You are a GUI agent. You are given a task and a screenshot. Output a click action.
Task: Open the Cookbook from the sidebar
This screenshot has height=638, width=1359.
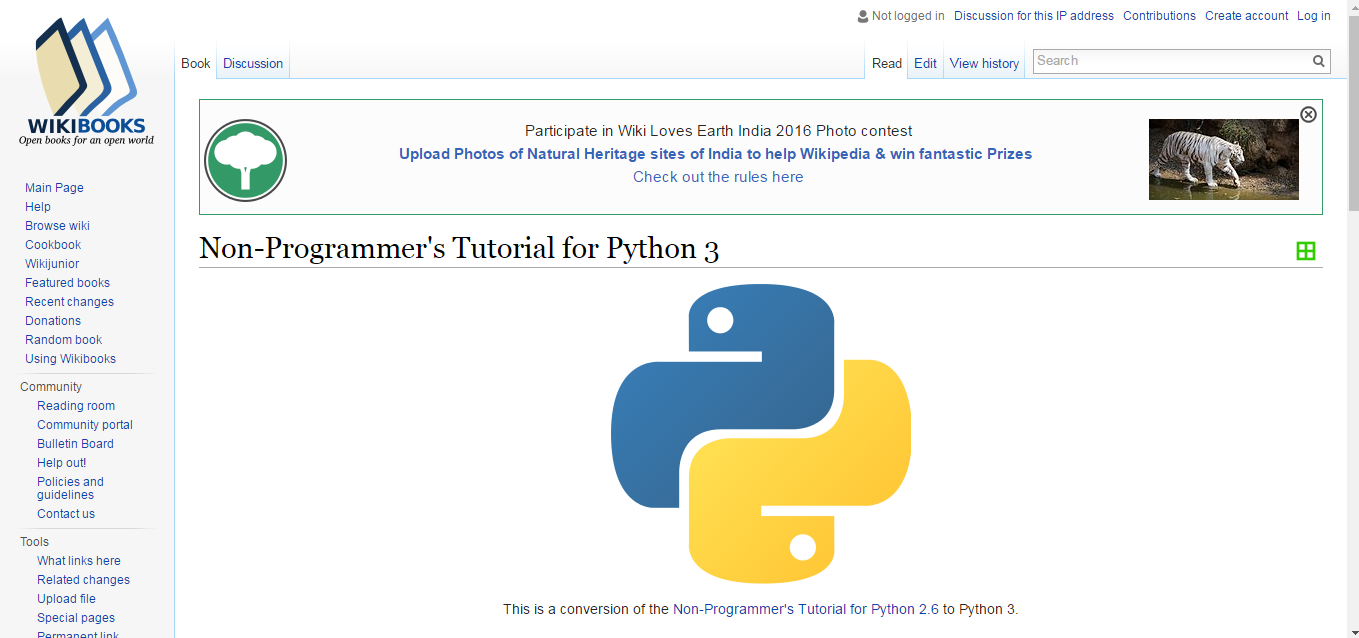coord(52,244)
